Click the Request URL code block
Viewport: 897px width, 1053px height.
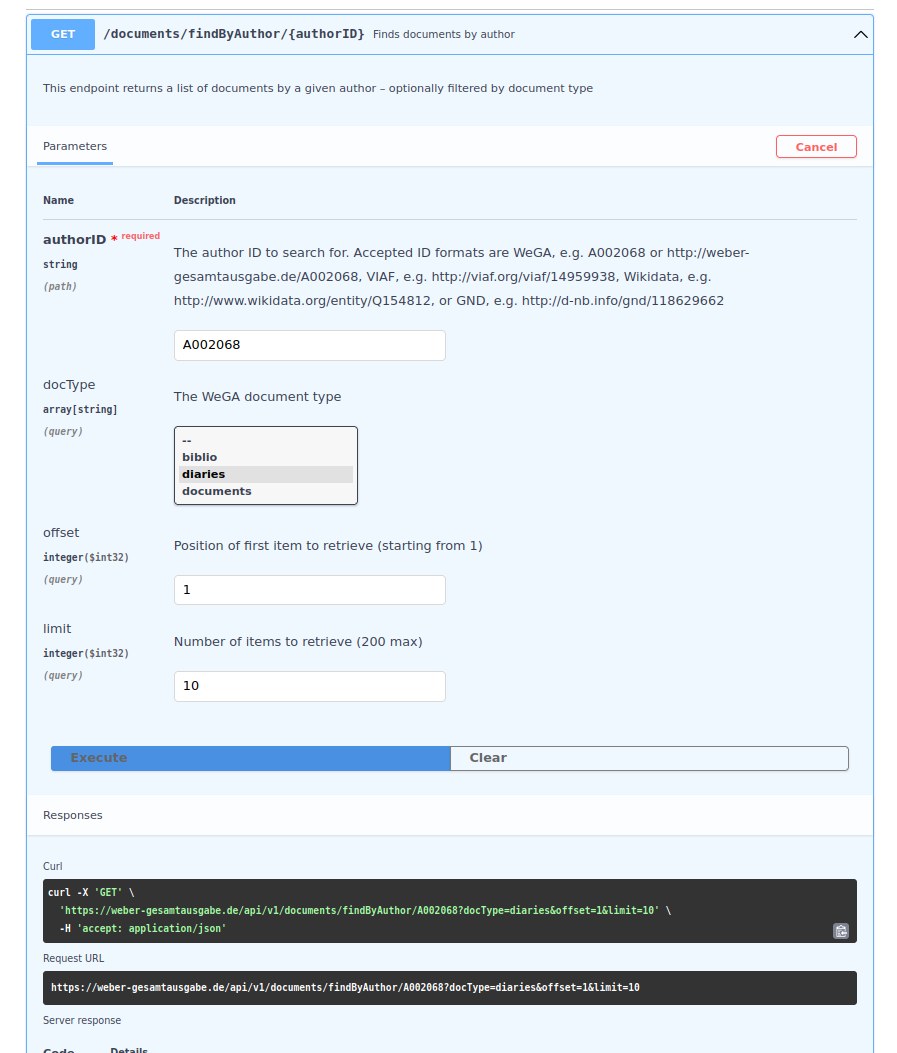[x=450, y=988]
